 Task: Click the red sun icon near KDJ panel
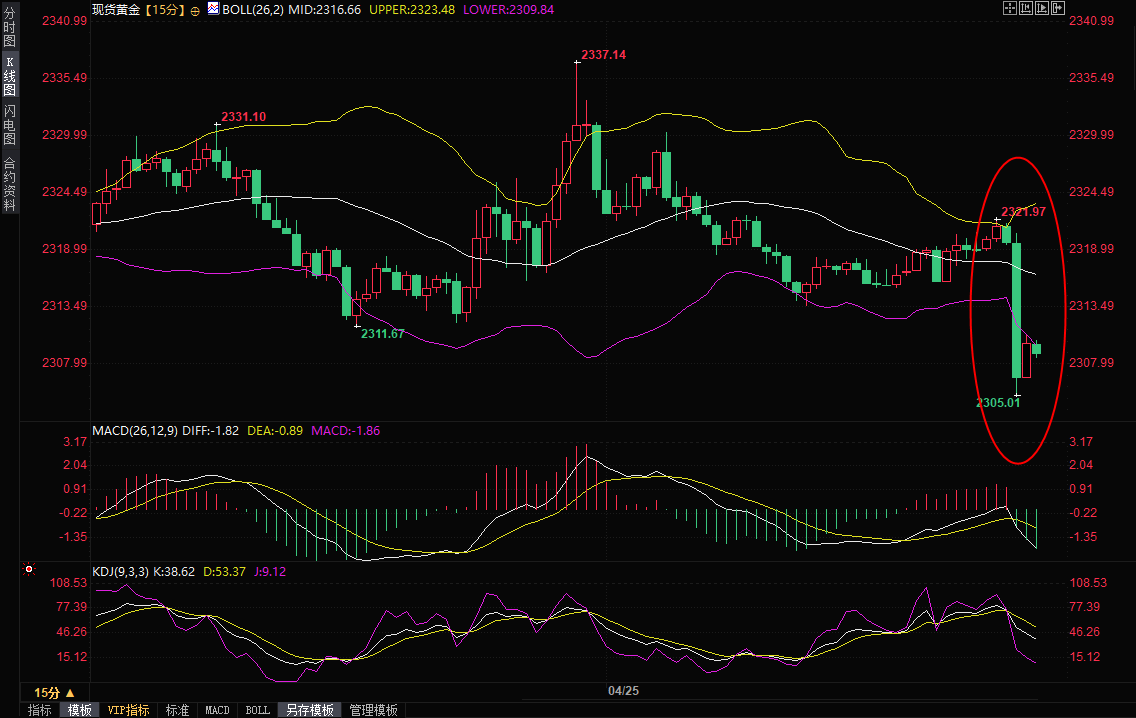coord(29,570)
